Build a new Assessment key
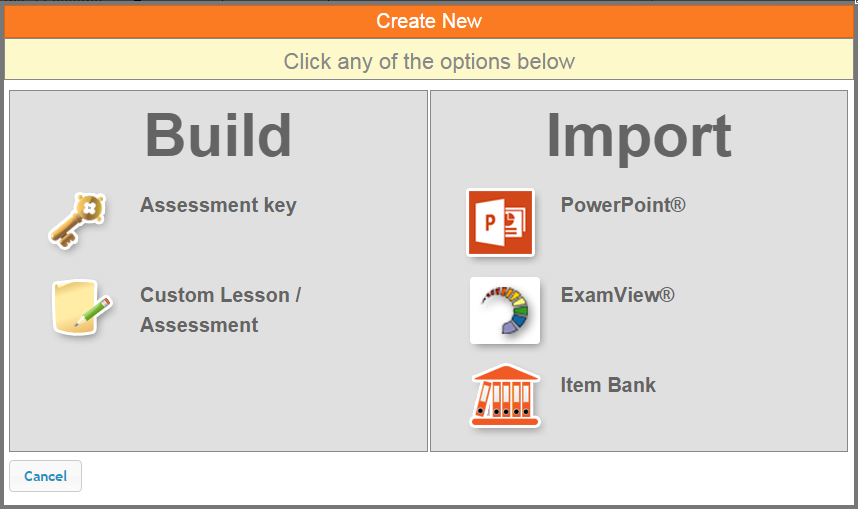Screen dimensions: 858x509 pos(218,205)
